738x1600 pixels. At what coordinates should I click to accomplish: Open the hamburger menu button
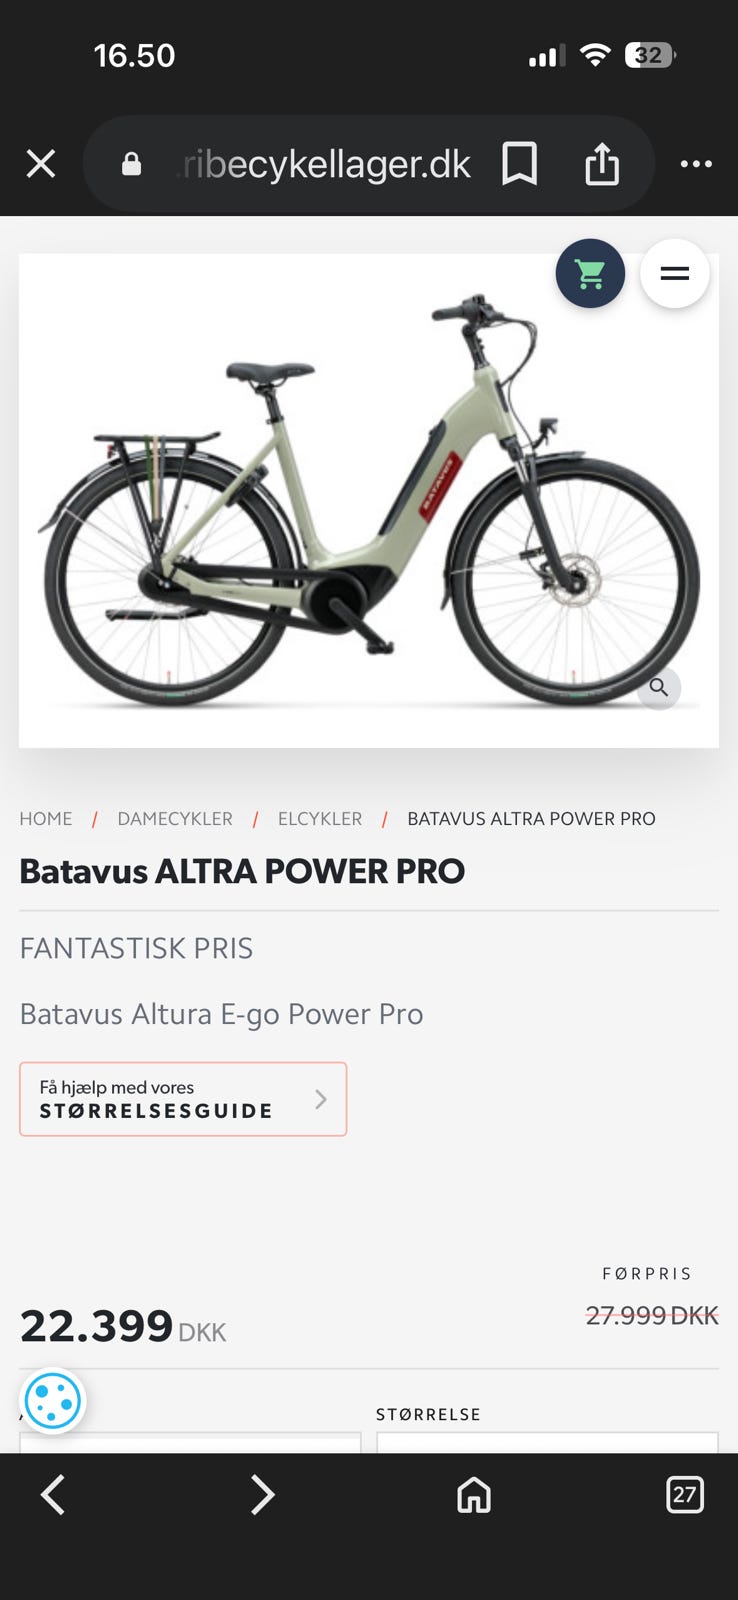coord(675,273)
